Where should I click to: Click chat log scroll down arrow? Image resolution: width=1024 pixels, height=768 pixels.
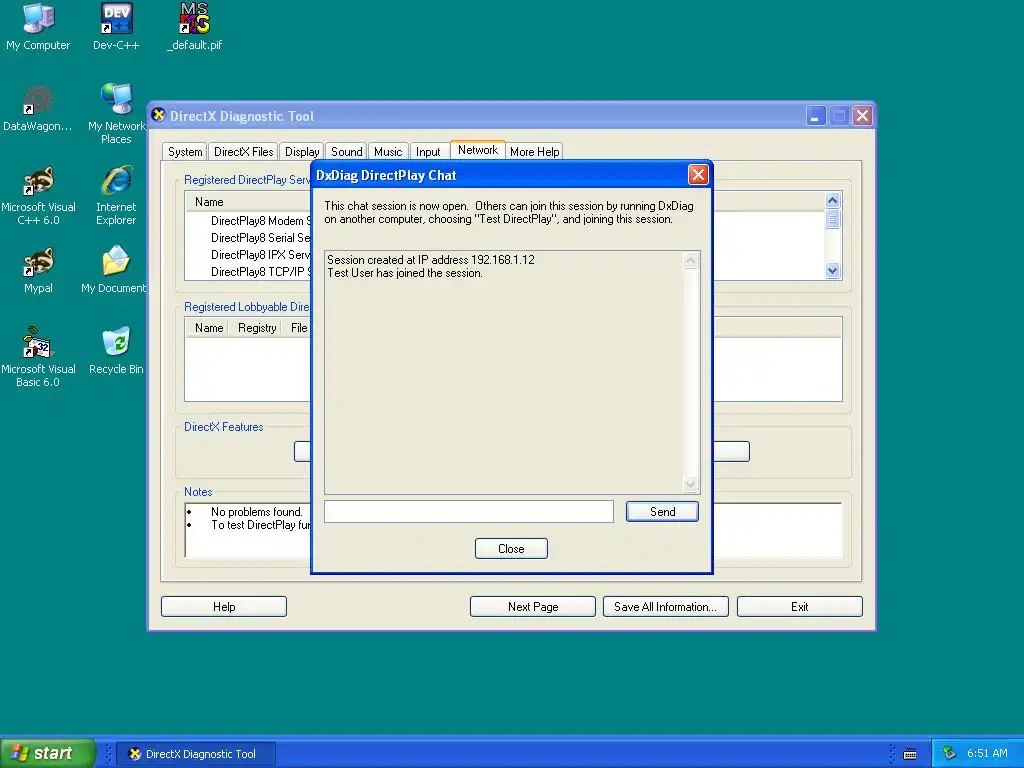pyautogui.click(x=691, y=484)
